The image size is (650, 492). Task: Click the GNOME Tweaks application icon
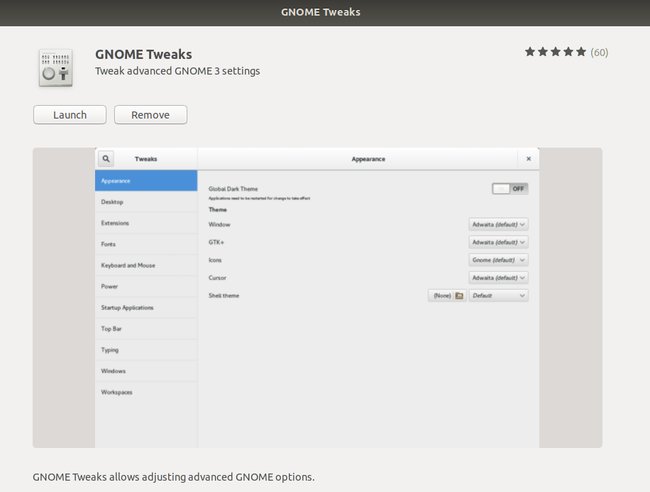pyautogui.click(x=56, y=68)
